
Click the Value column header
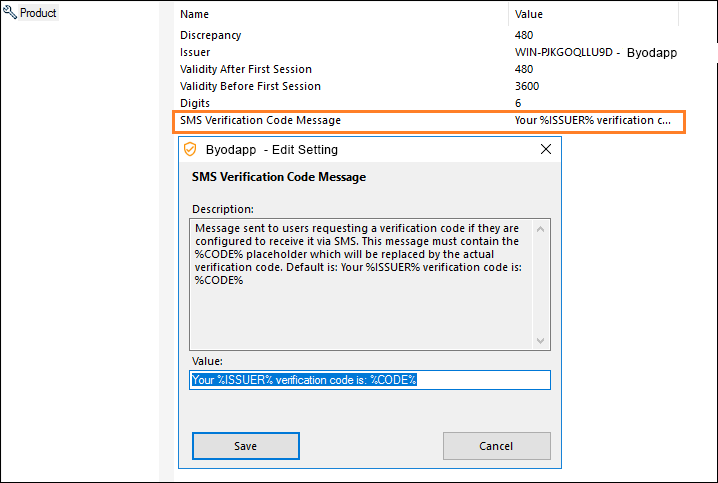click(x=528, y=15)
